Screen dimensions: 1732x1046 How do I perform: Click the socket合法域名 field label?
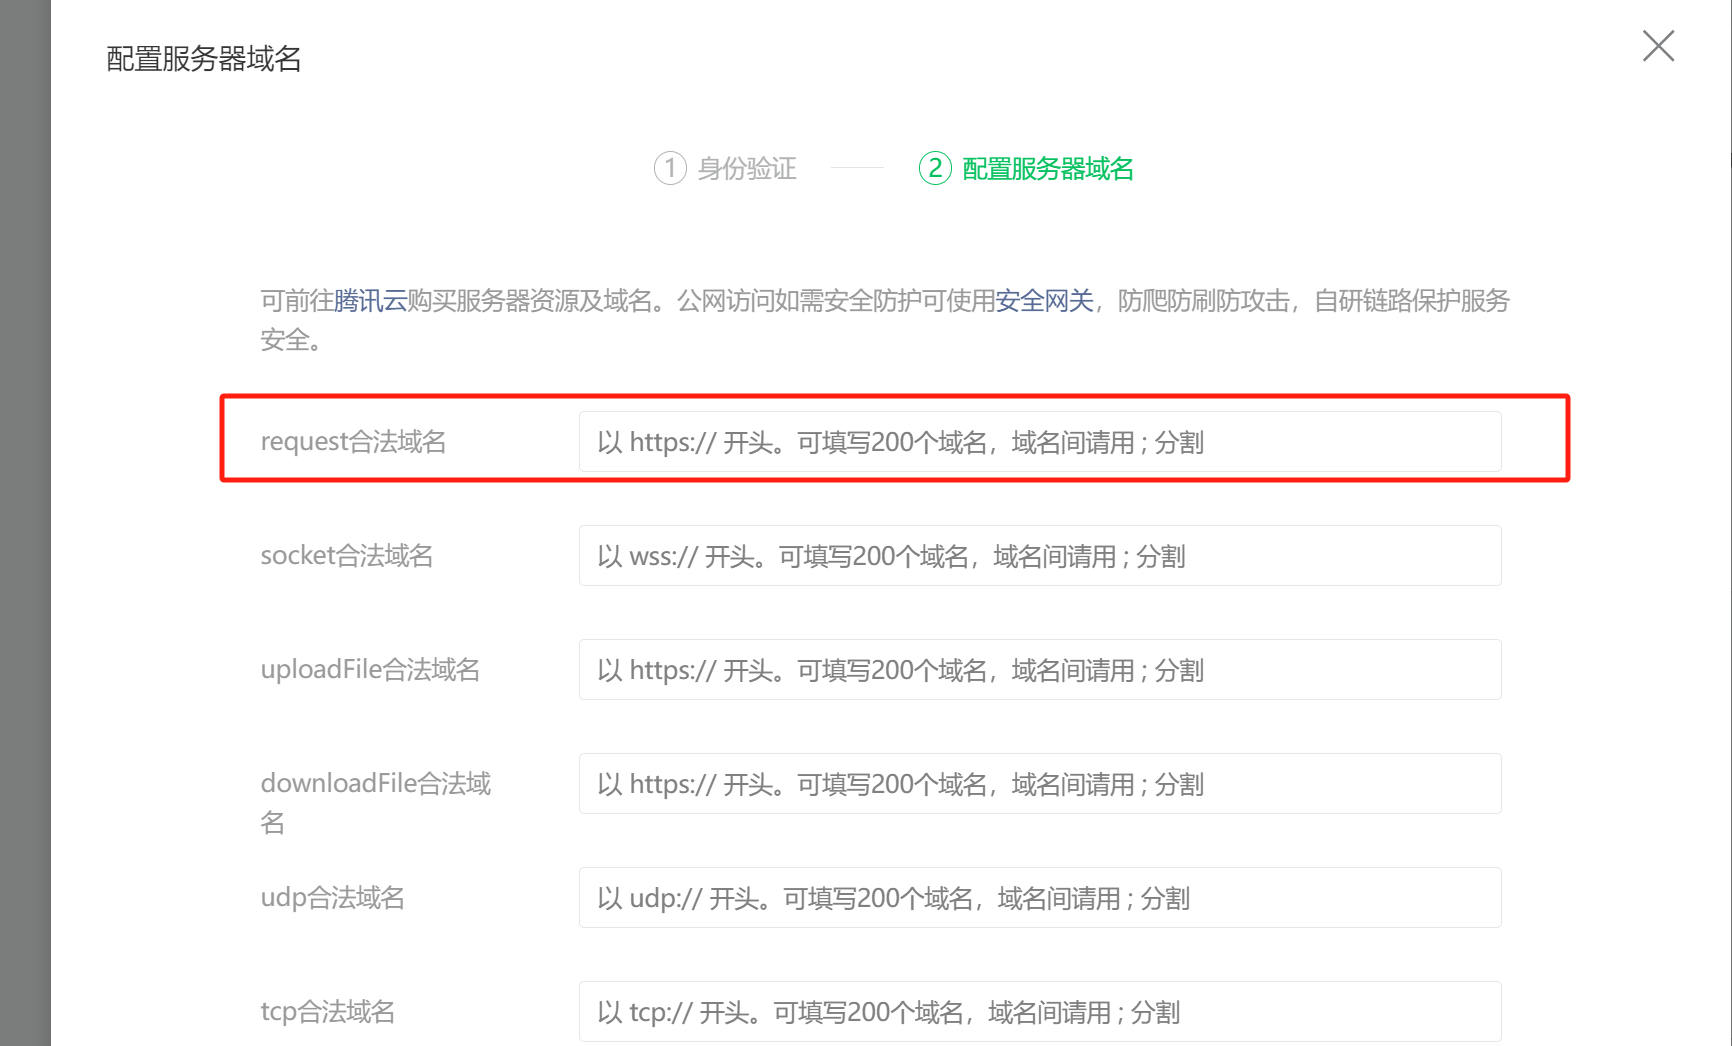click(347, 555)
